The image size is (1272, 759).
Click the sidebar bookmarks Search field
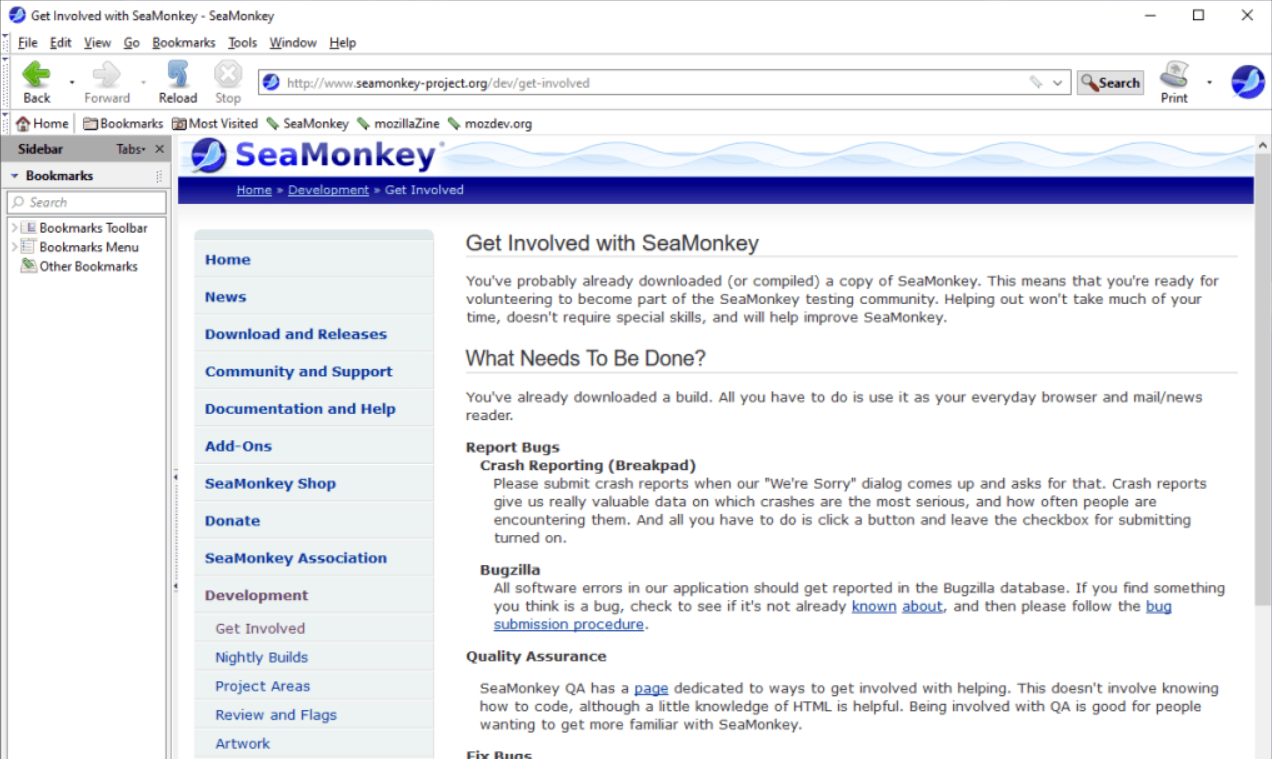(x=87, y=202)
